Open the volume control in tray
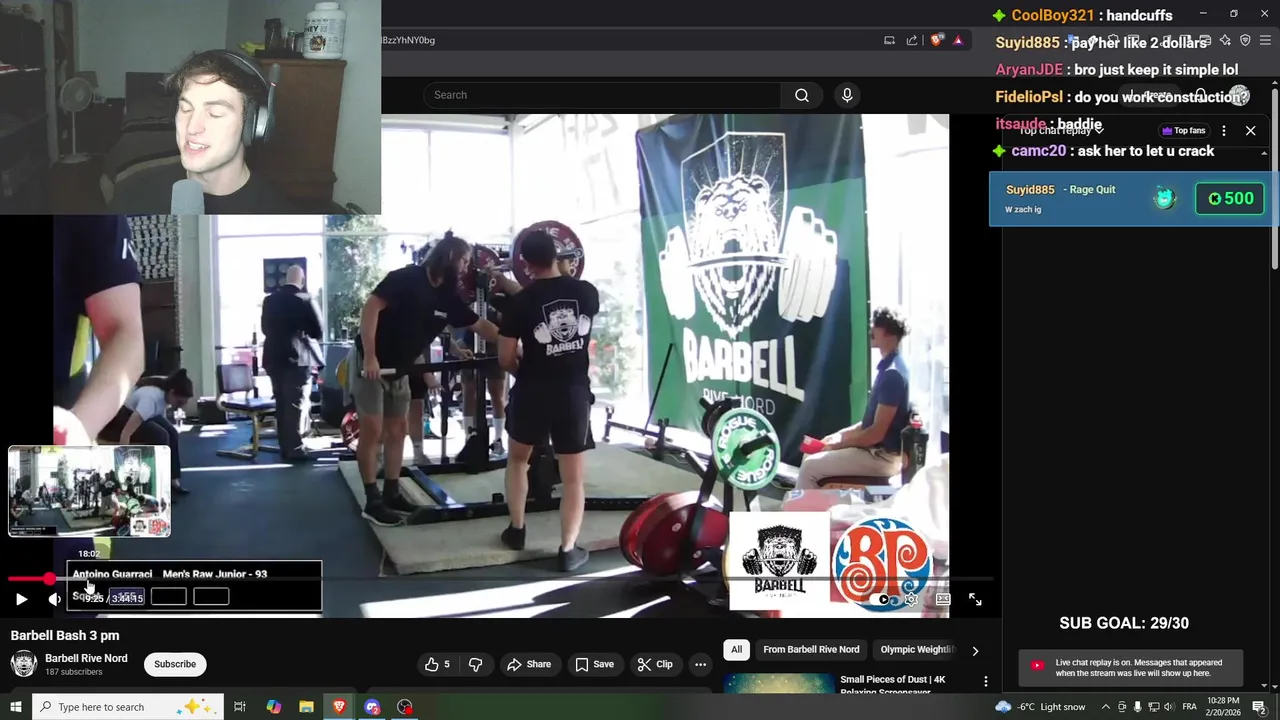This screenshot has height=720, width=1280. (x=1167, y=707)
